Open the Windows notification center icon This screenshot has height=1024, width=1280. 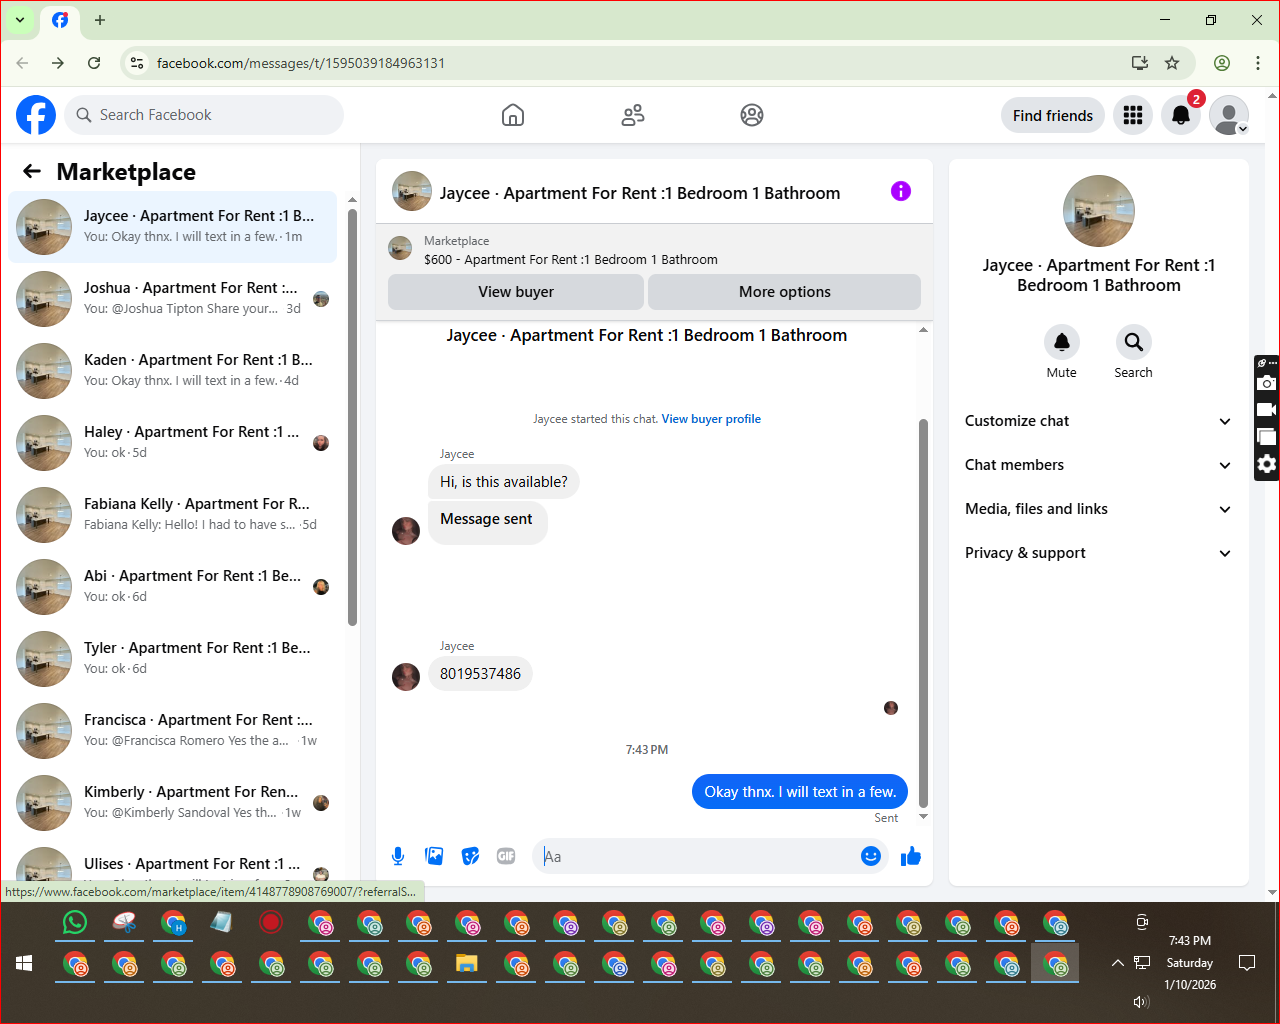(x=1247, y=963)
